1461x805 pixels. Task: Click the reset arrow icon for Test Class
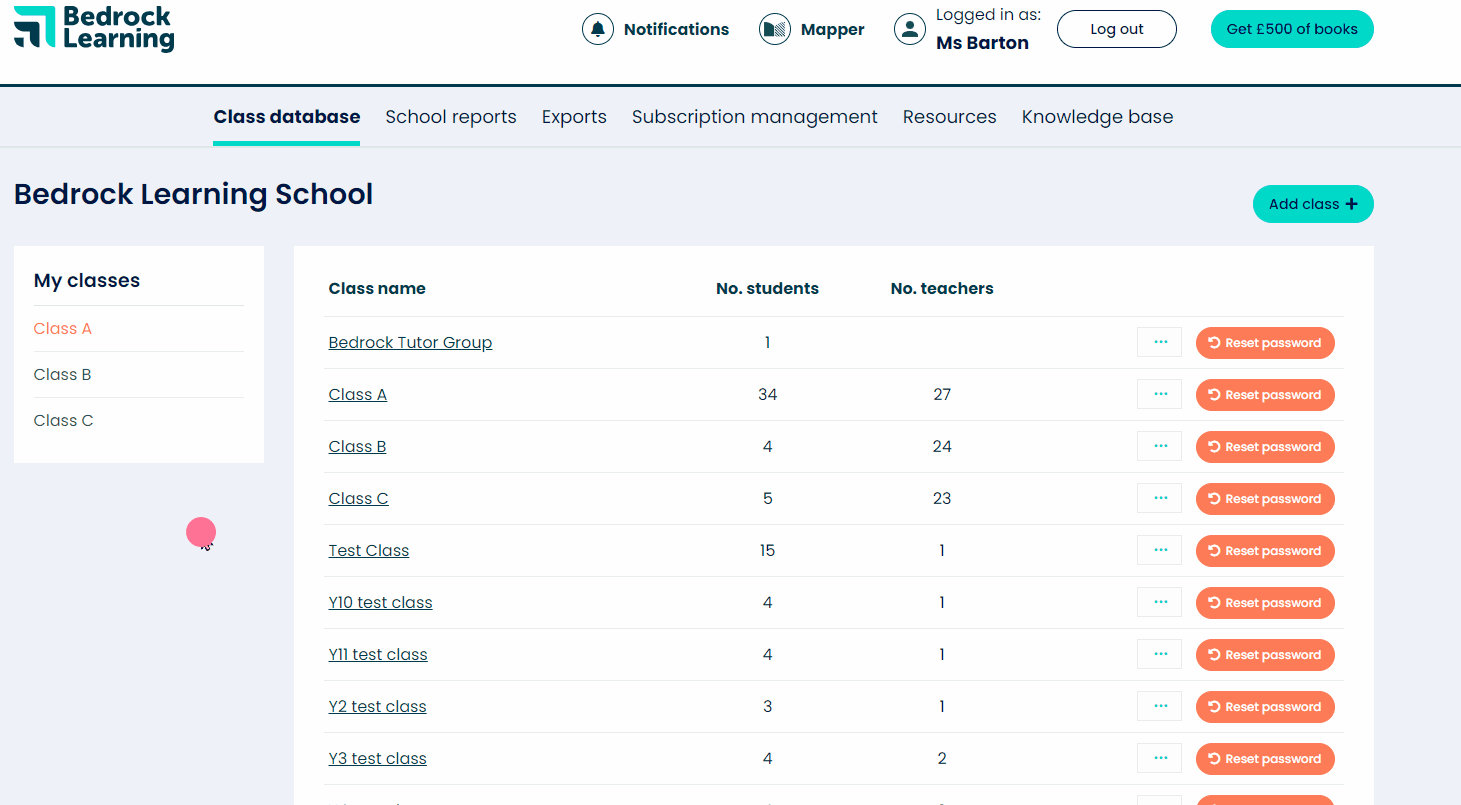(x=1214, y=550)
